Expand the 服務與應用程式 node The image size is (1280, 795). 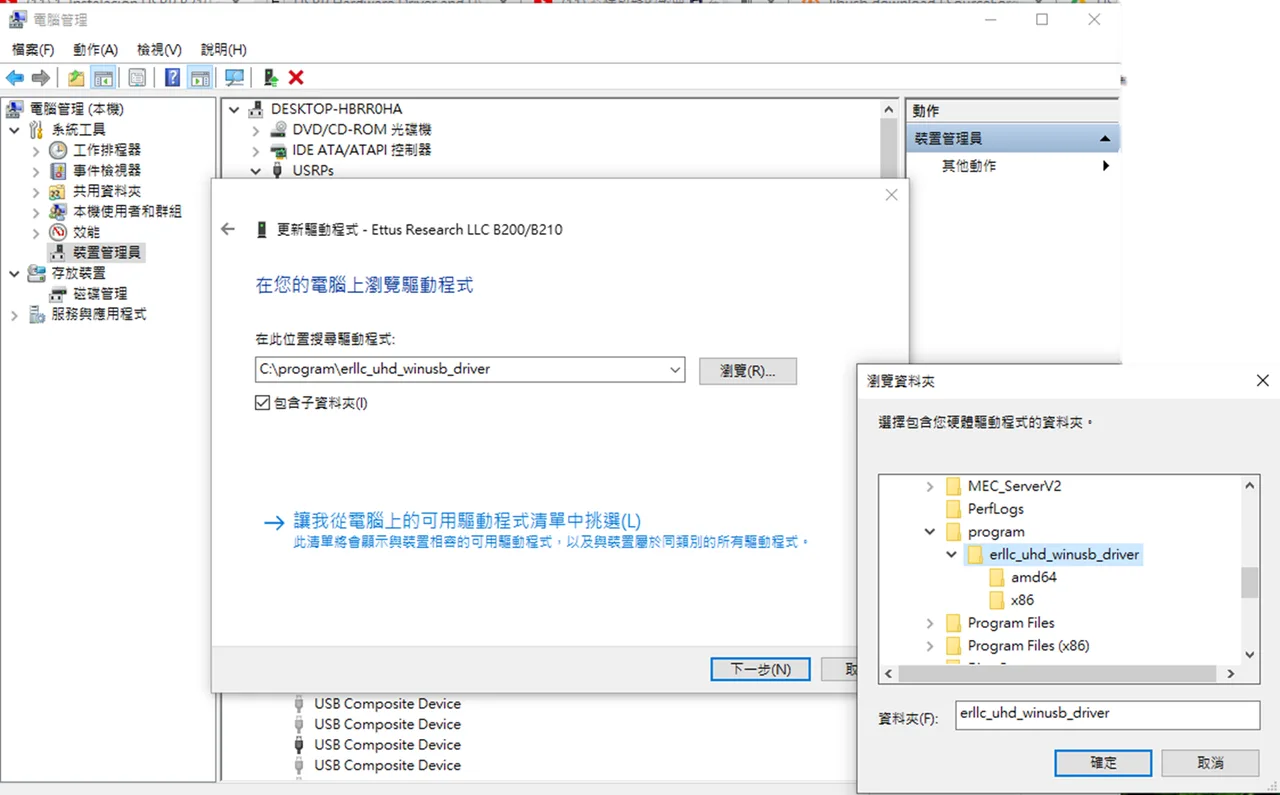[x=15, y=315]
